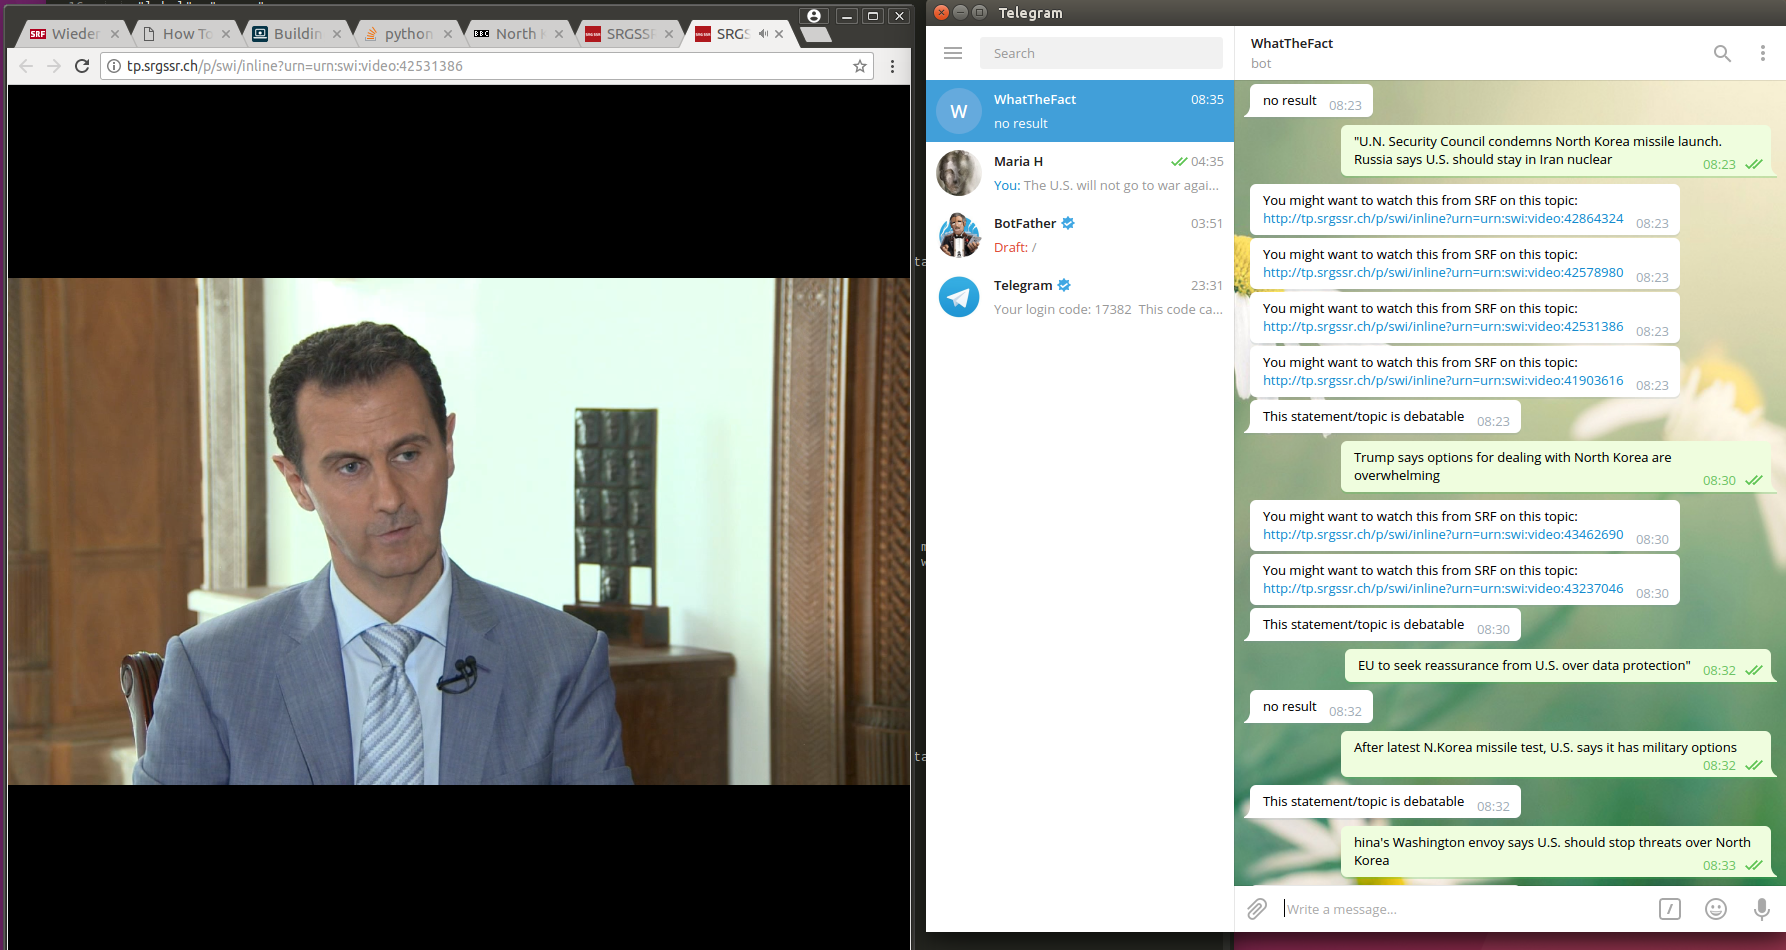Screen dimensions: 1786x950
Task: Minimize the Chrome window
Action: (847, 16)
